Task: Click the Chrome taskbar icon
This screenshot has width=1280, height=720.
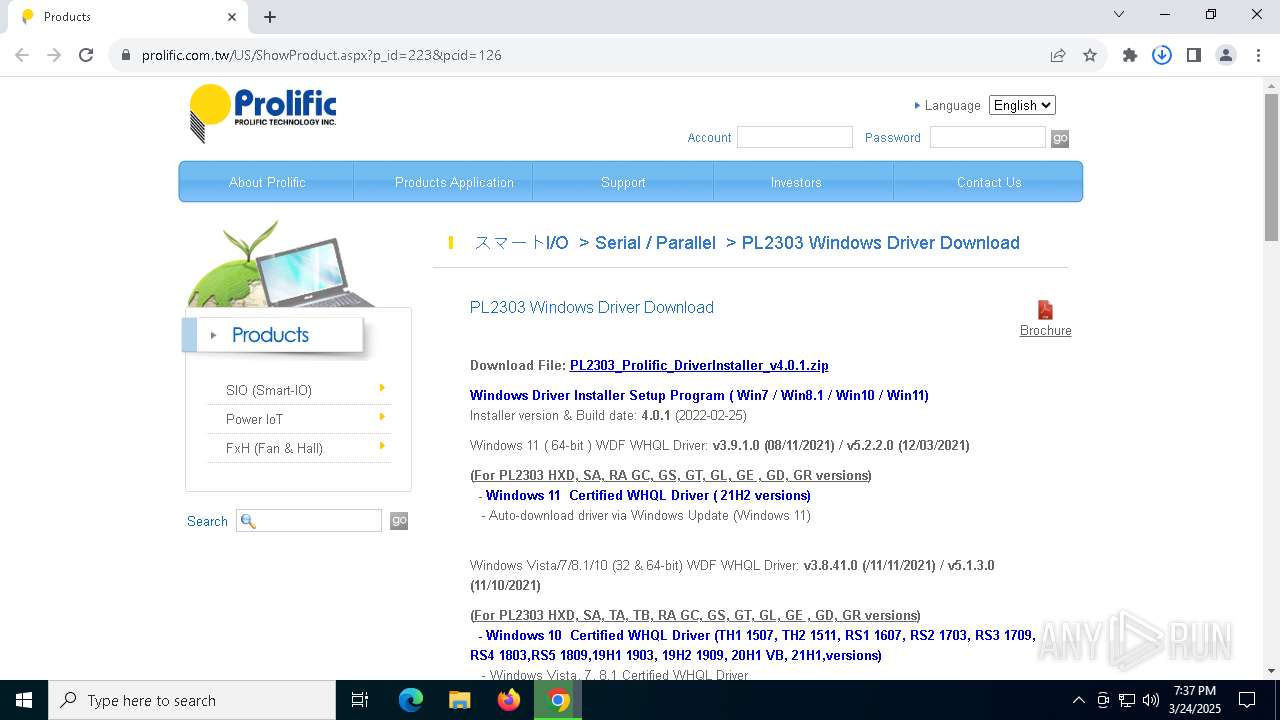Action: pos(558,700)
